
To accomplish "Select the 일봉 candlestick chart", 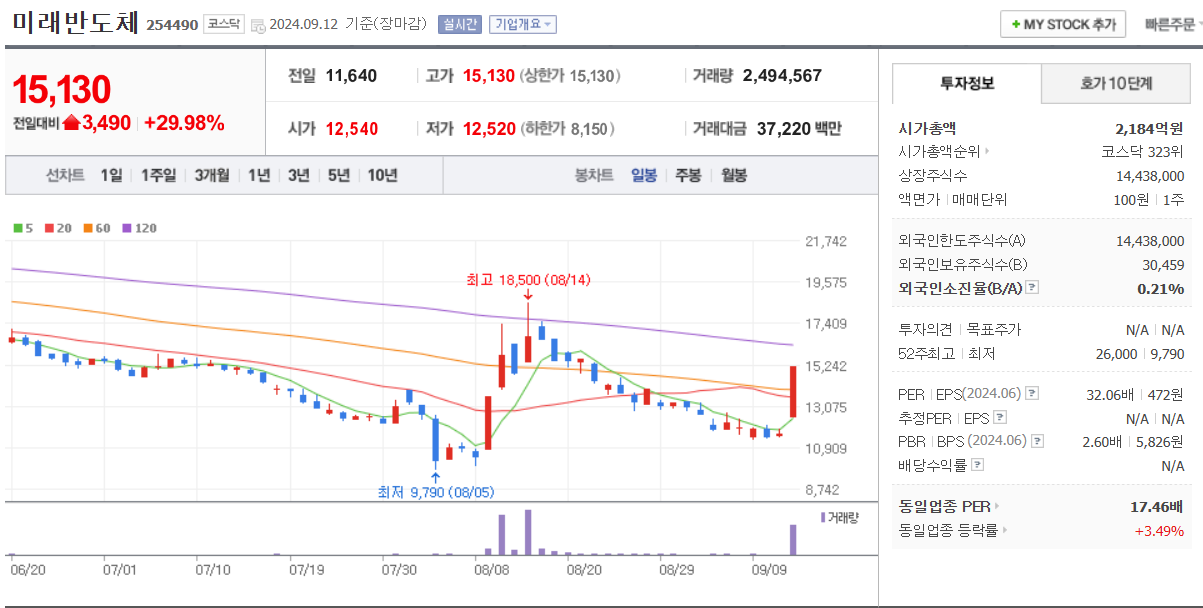I will pos(644,176).
